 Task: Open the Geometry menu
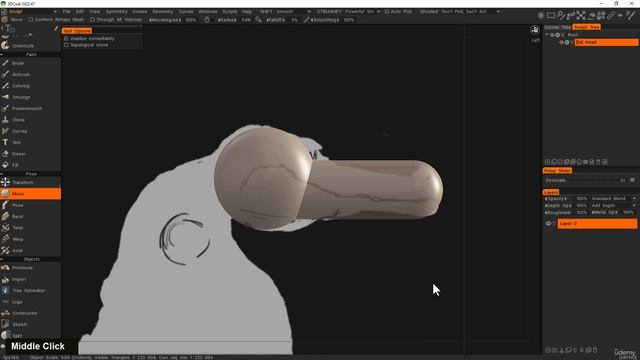(x=162, y=11)
